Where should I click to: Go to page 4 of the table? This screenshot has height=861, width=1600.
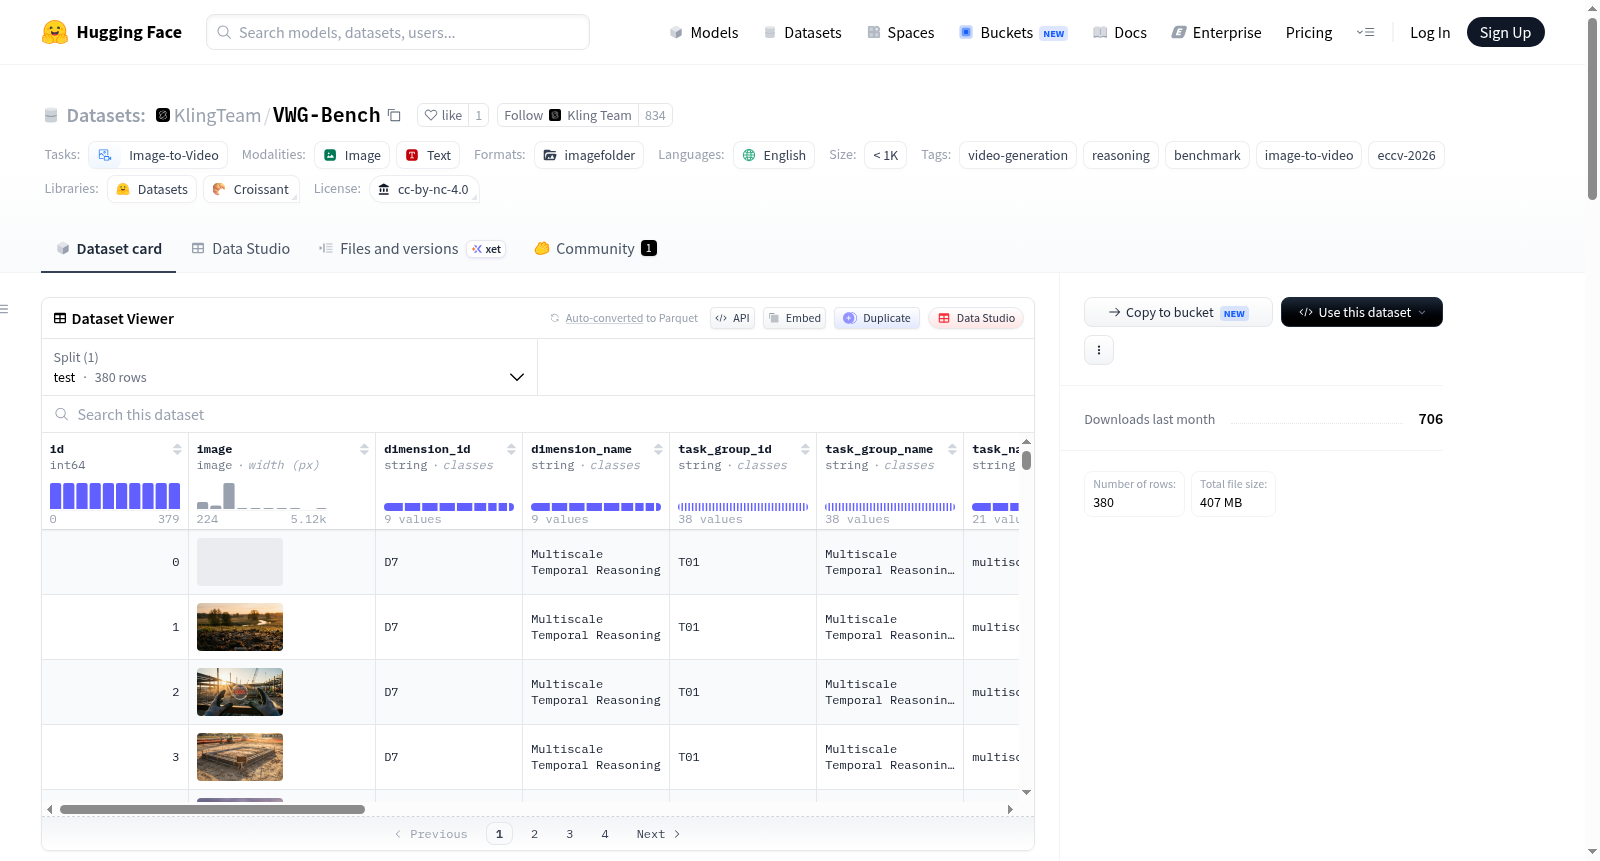605,834
